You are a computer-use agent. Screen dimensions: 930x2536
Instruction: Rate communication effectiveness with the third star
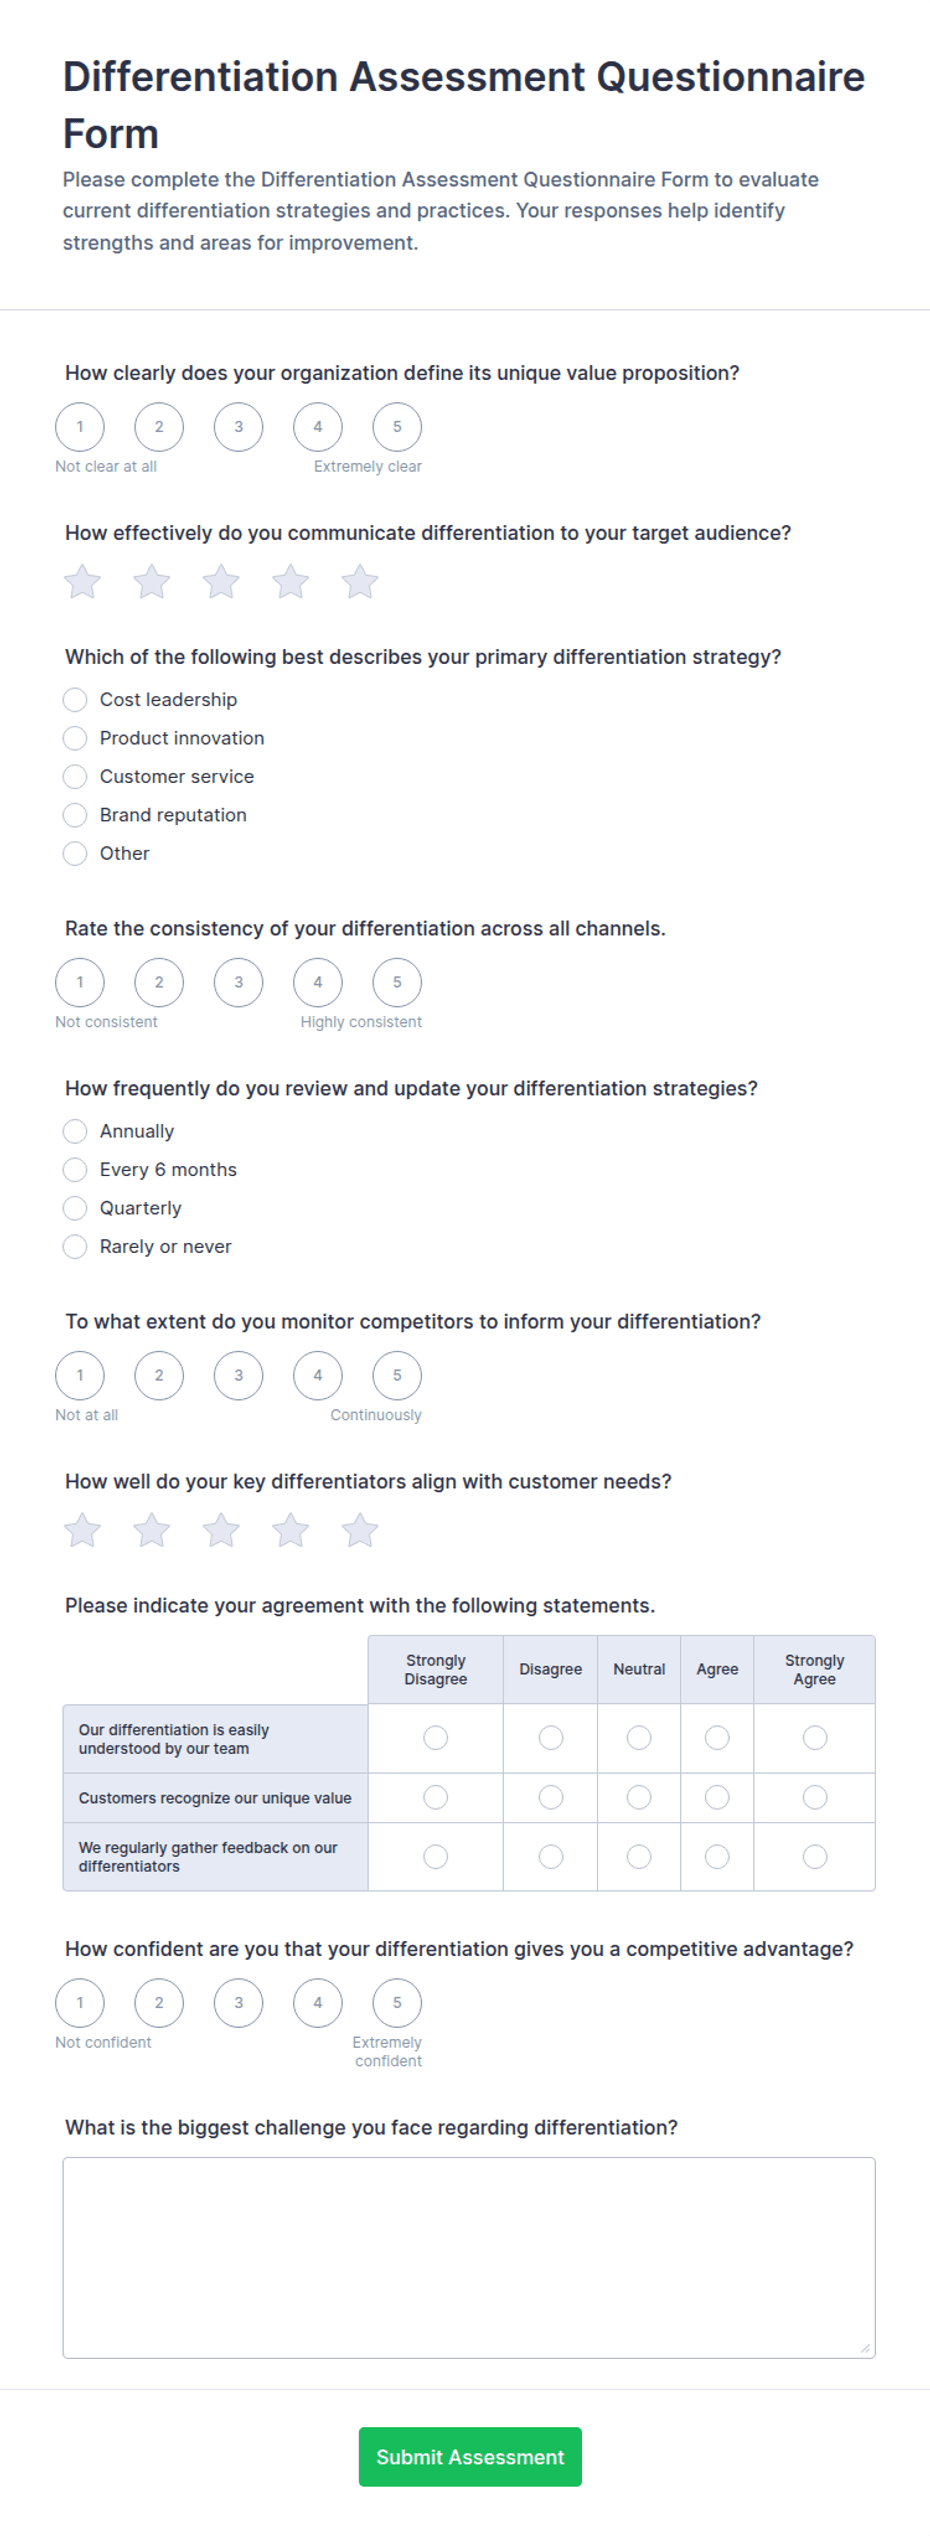(221, 582)
